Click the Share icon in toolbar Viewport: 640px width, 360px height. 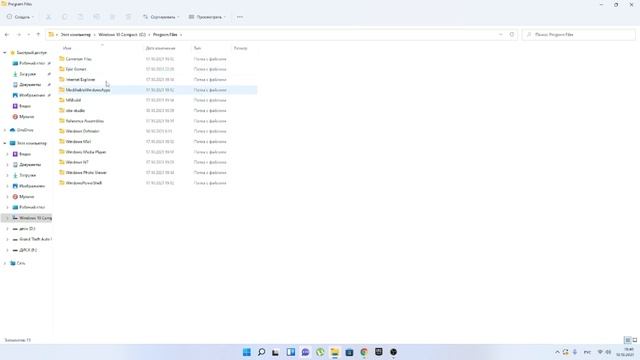click(x=112, y=17)
